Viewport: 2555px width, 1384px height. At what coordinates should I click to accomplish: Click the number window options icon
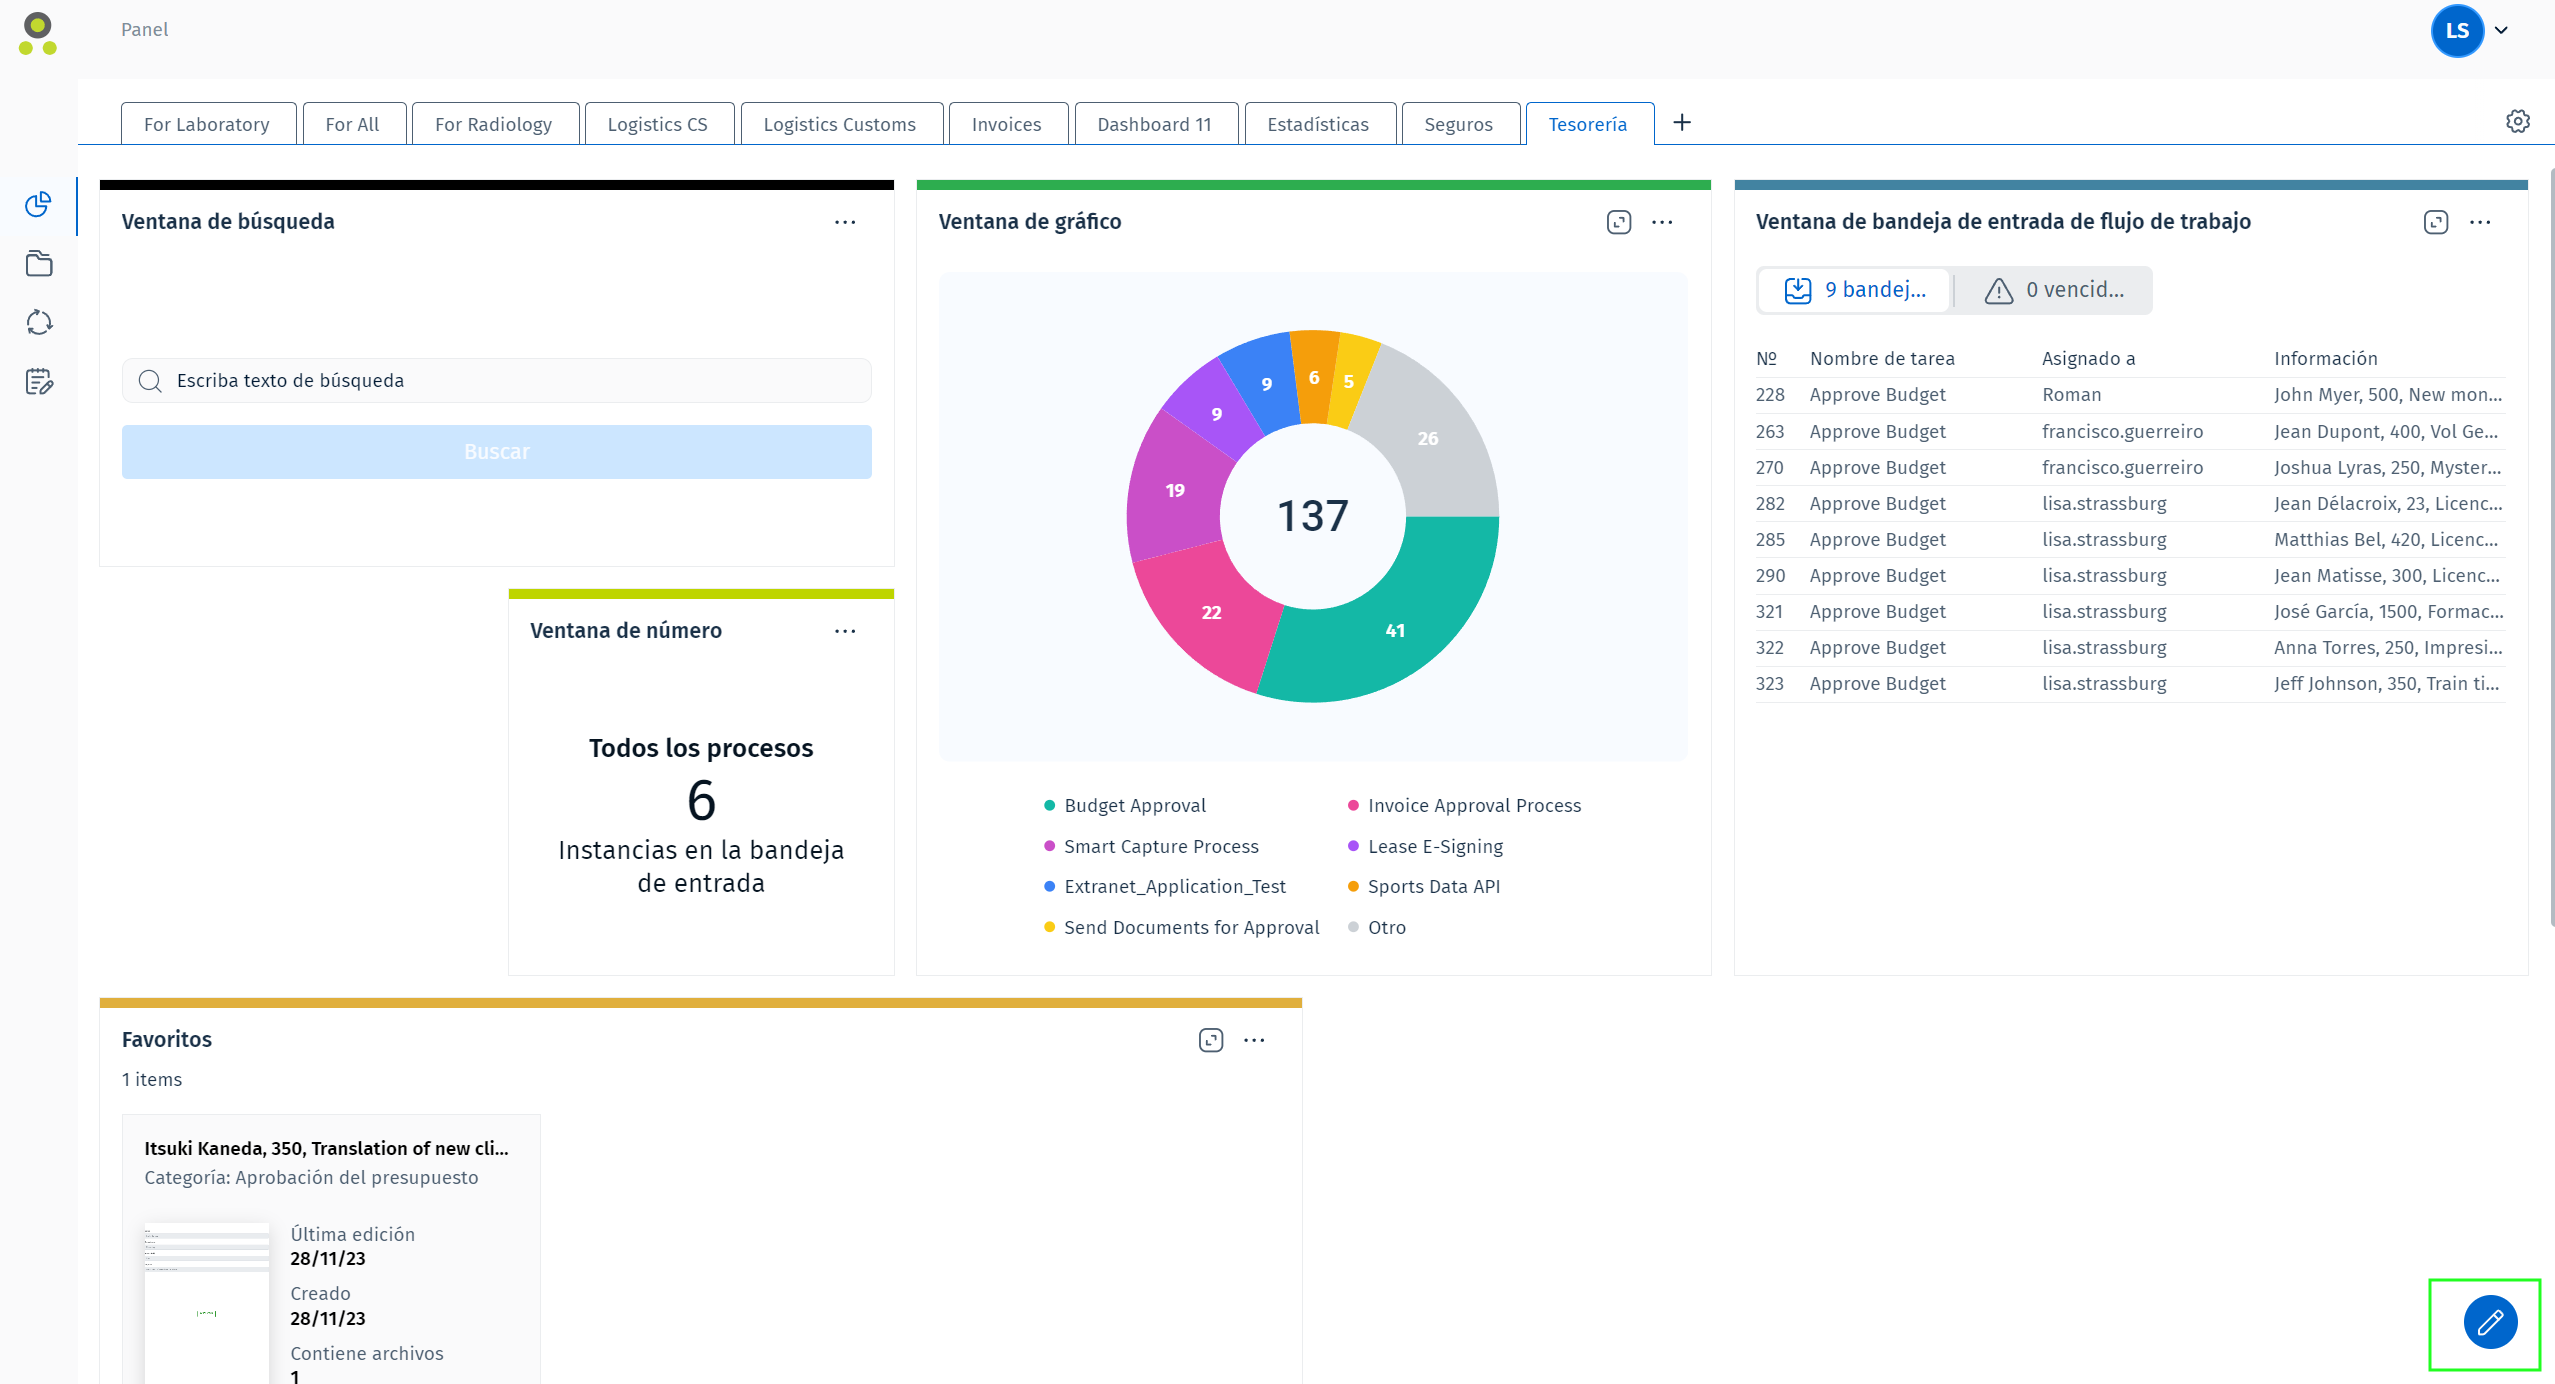tap(849, 631)
